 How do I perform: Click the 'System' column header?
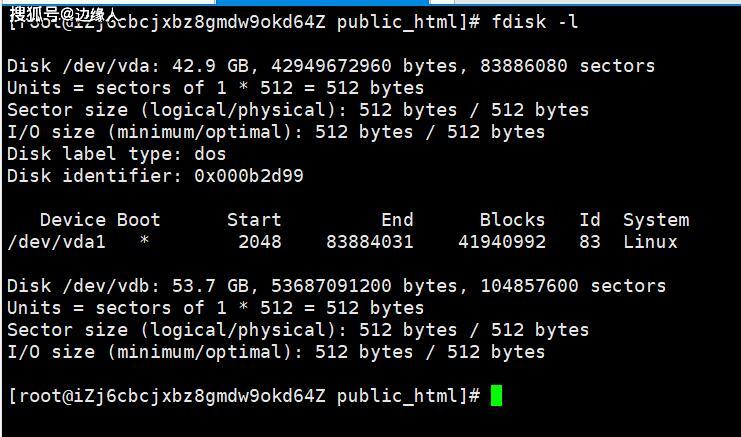click(x=656, y=220)
